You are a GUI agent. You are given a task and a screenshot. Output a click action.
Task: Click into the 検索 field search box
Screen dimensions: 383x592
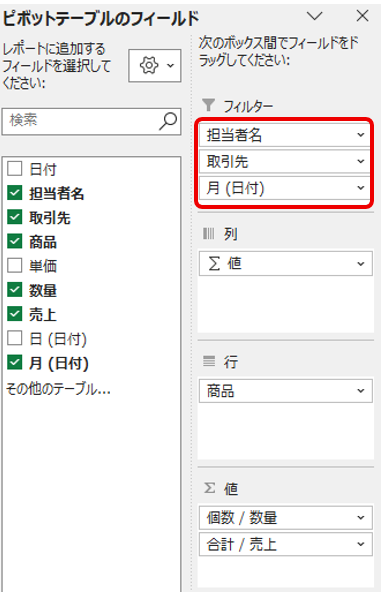click(x=81, y=122)
